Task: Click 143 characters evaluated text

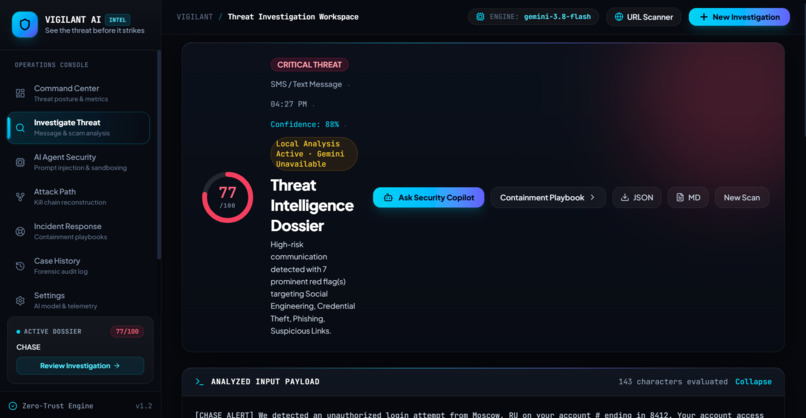Action: (673, 381)
